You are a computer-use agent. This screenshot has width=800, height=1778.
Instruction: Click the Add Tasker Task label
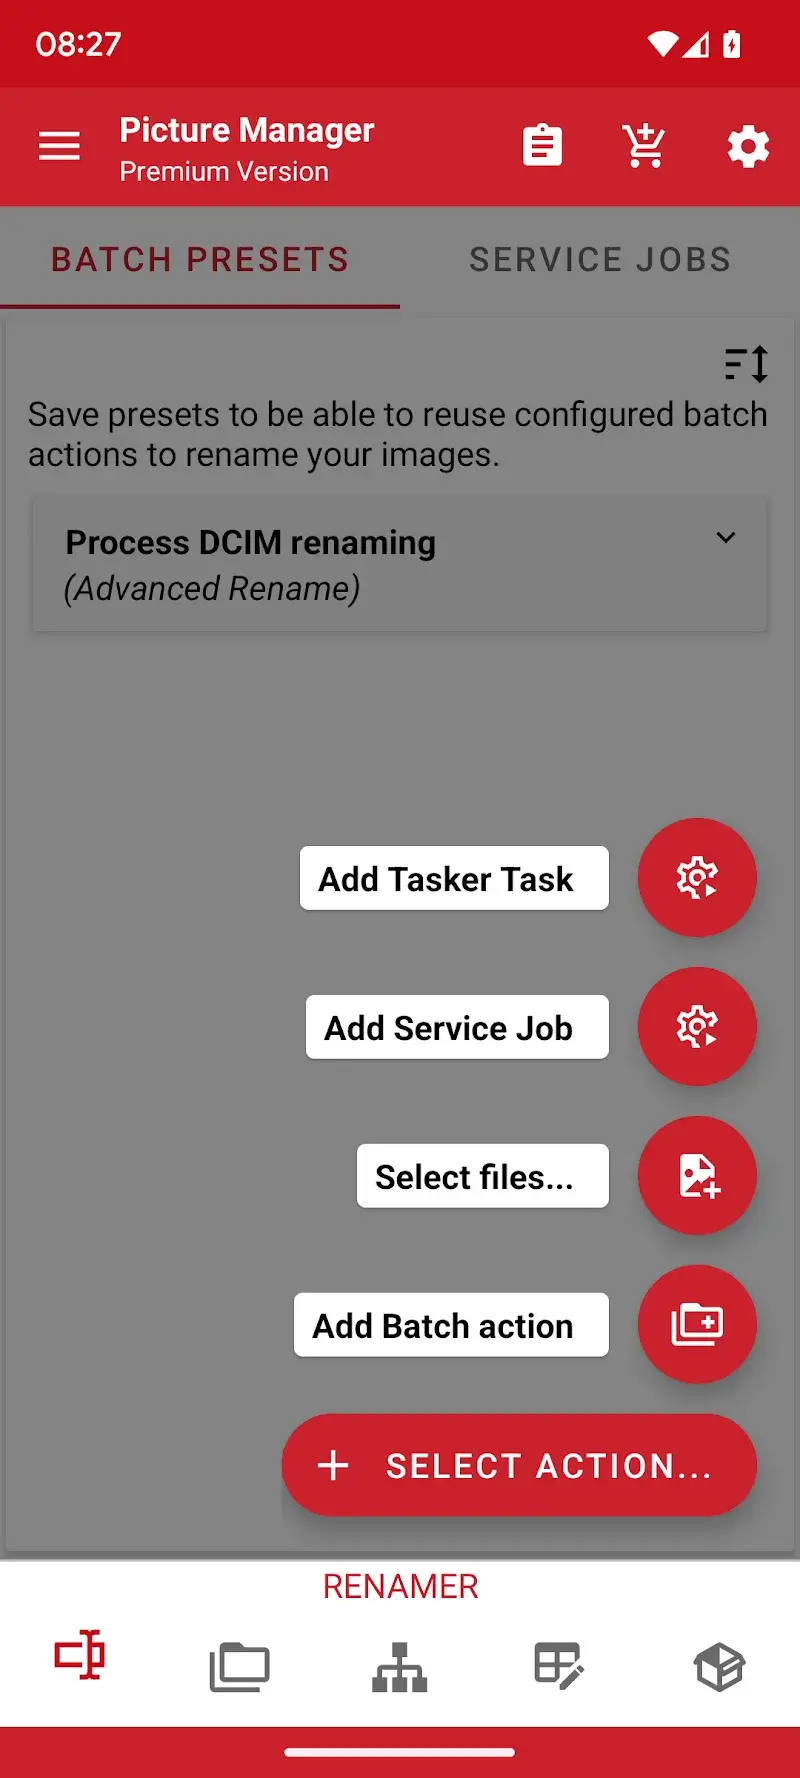coord(454,879)
